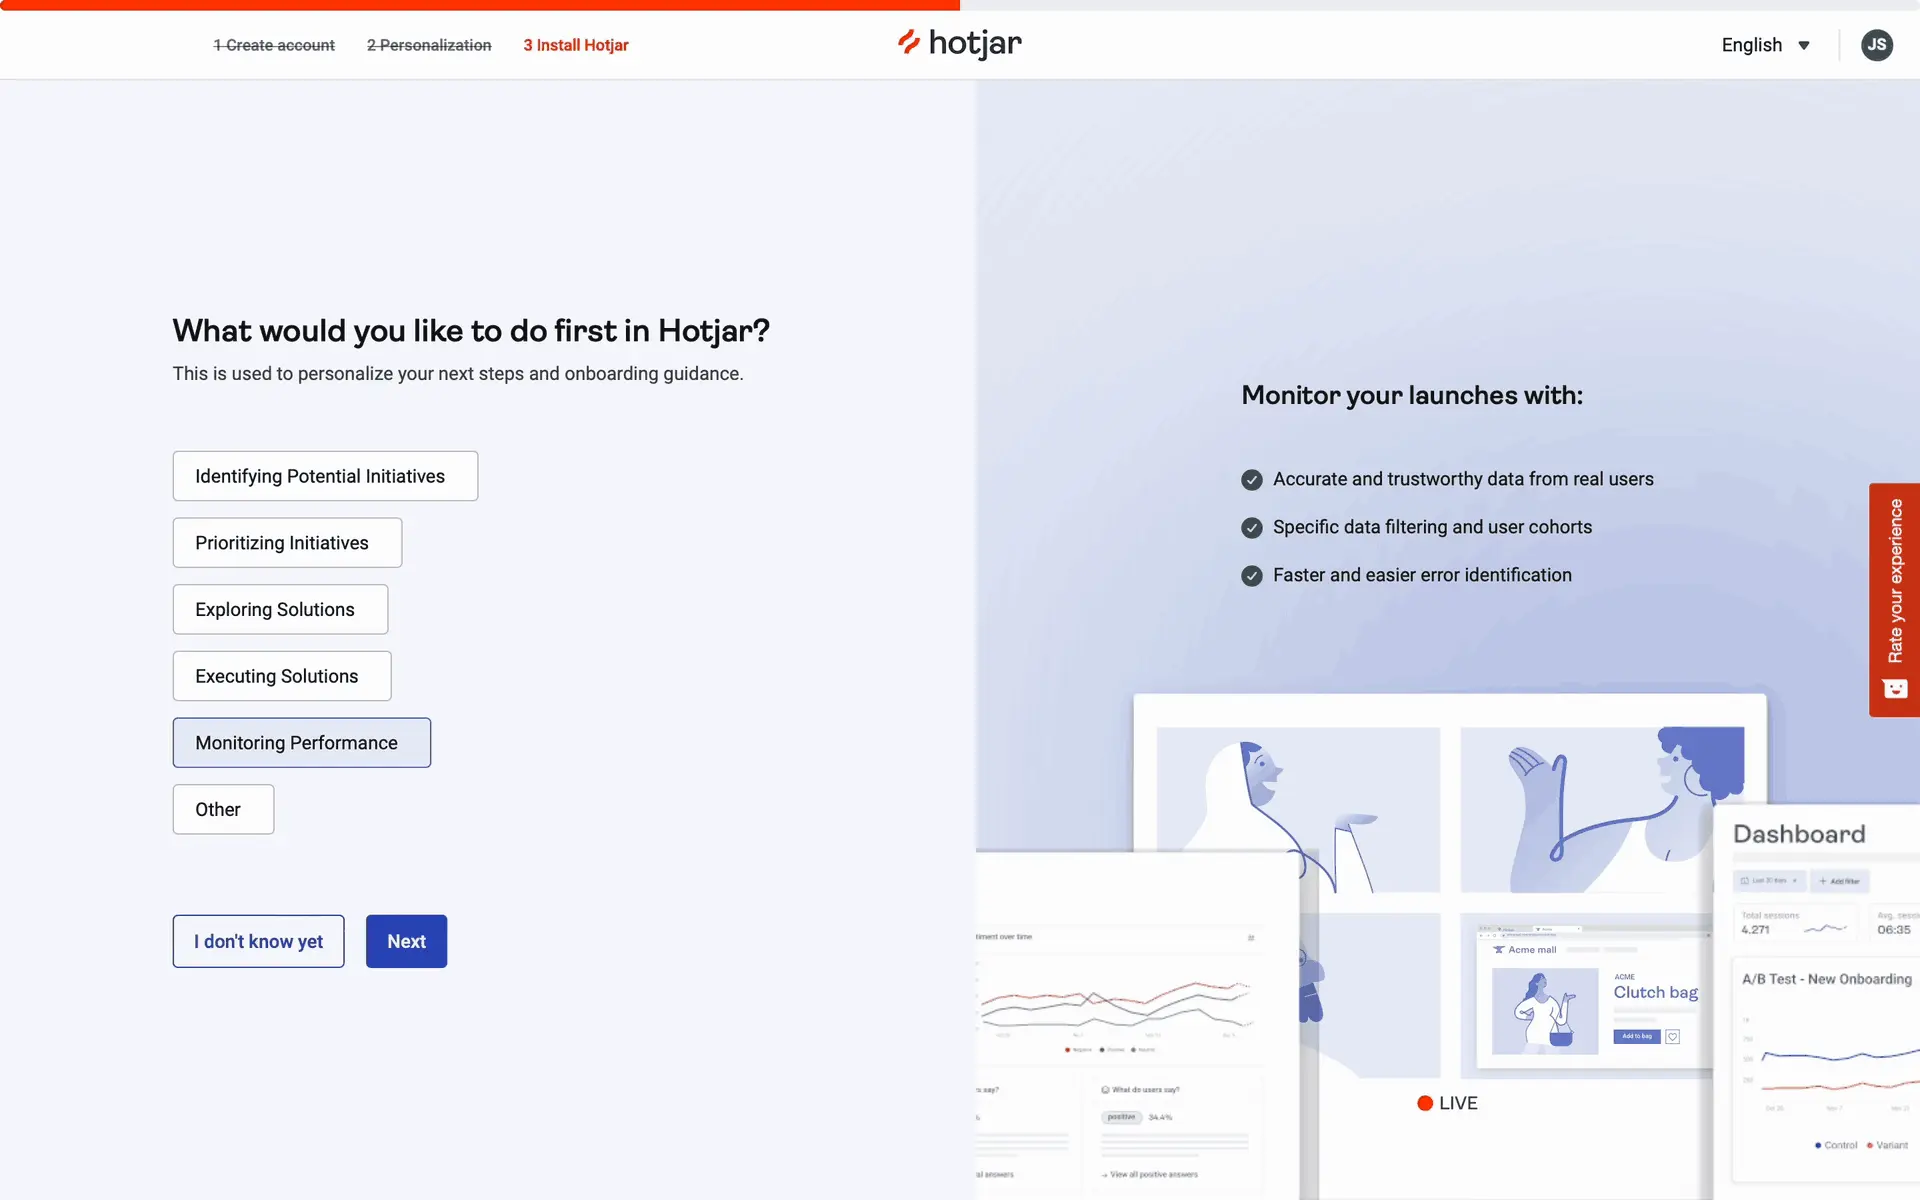Click checkmark icon beside Specific data filtering
This screenshot has width=1920, height=1200.
pyautogui.click(x=1251, y=528)
